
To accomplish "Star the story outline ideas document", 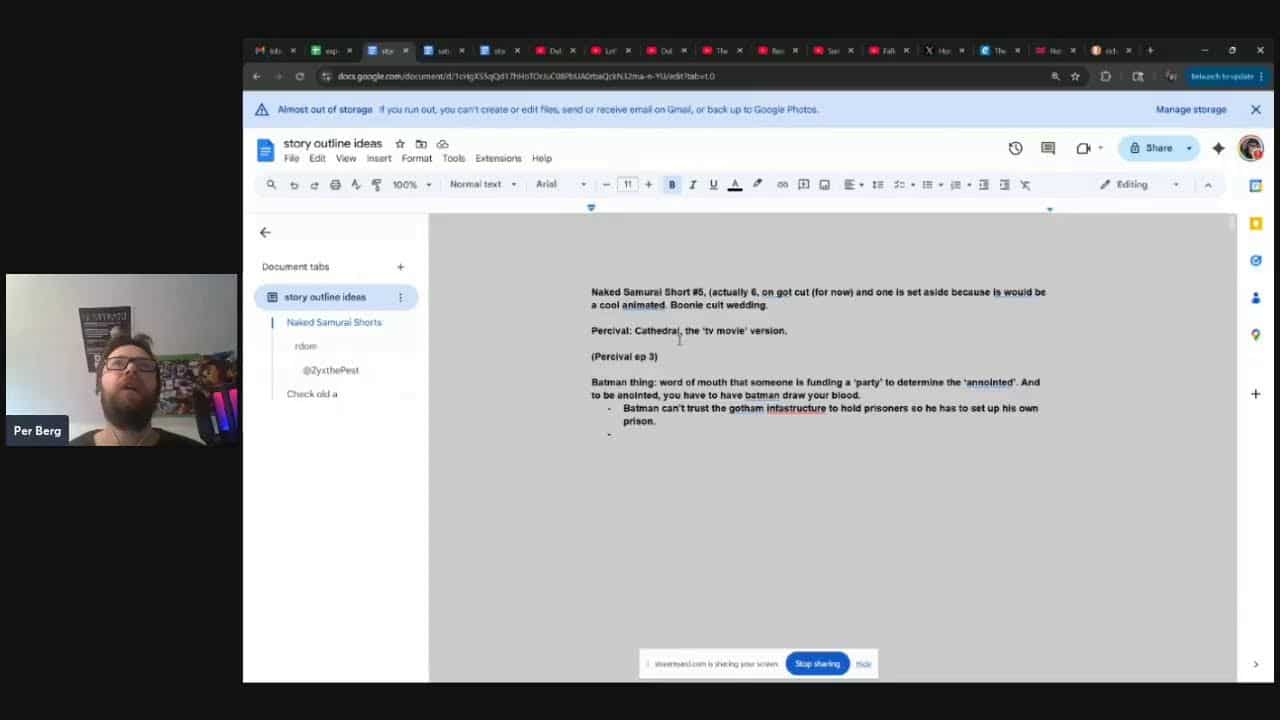I will point(400,144).
